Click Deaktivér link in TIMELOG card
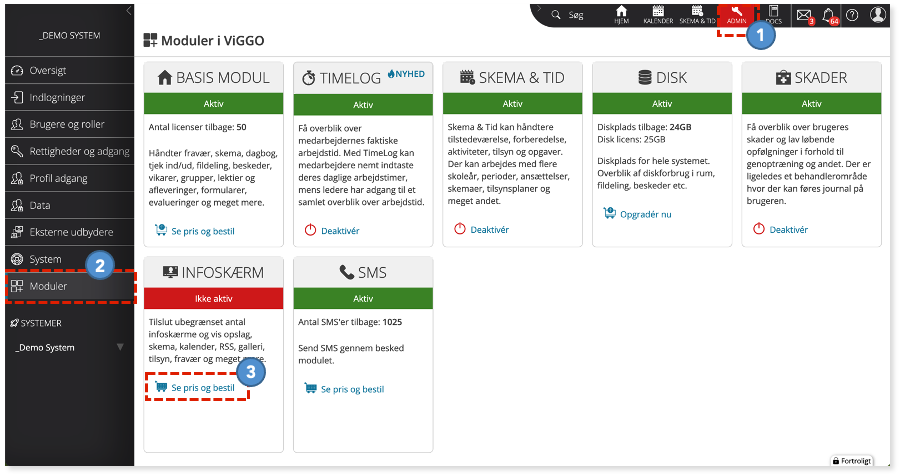Image resolution: width=900 pixels, height=474 pixels. [x=340, y=231]
